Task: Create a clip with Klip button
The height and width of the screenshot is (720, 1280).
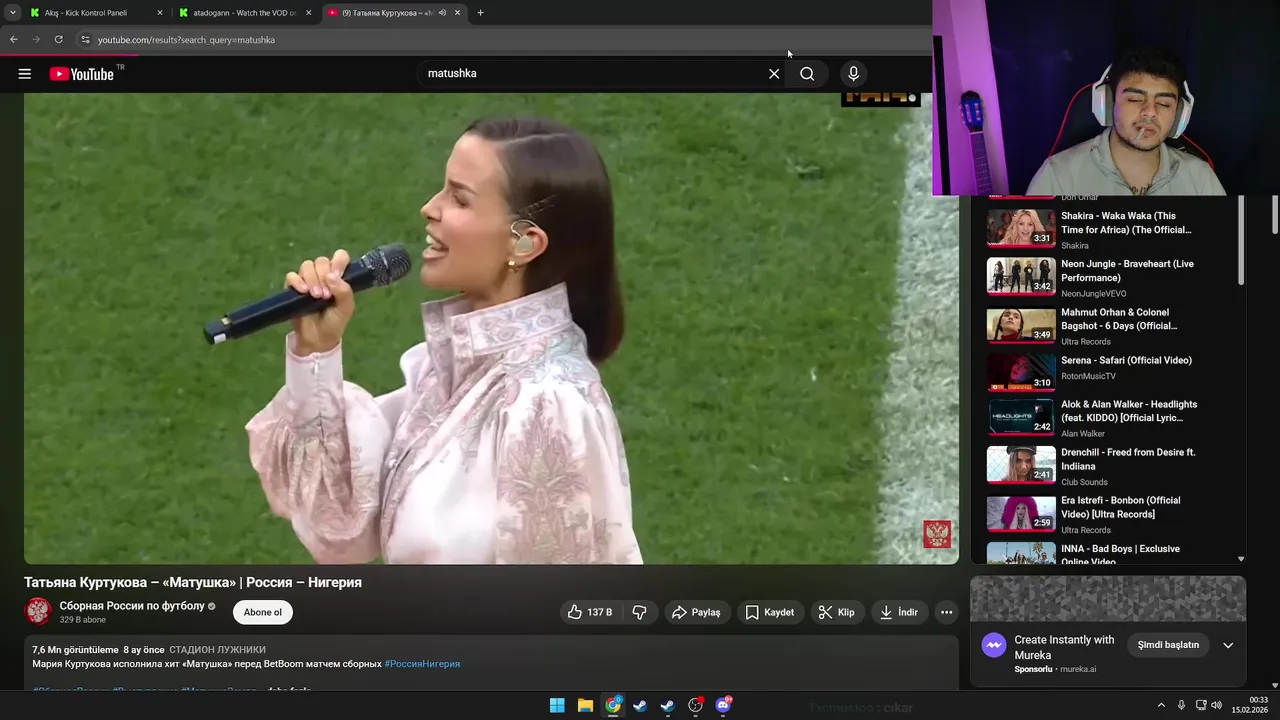Action: pos(836,612)
